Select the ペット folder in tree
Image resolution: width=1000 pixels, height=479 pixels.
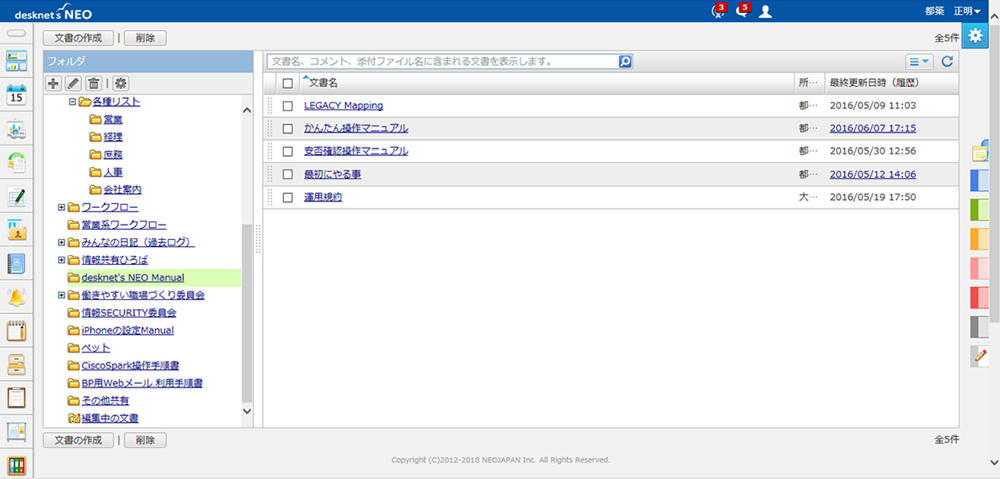tap(95, 347)
